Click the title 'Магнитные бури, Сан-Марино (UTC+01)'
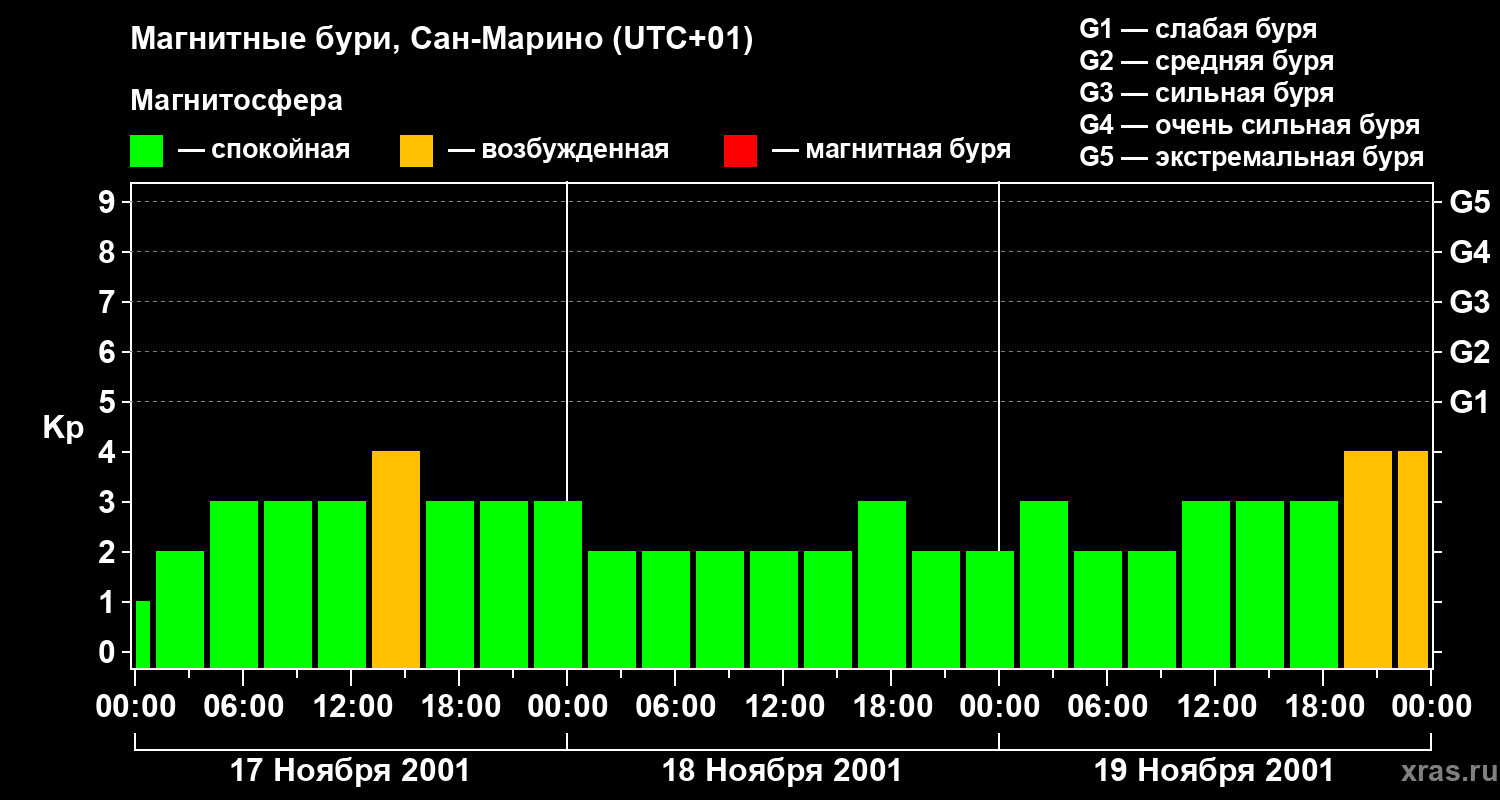Image resolution: width=1500 pixels, height=800 pixels. tap(441, 40)
